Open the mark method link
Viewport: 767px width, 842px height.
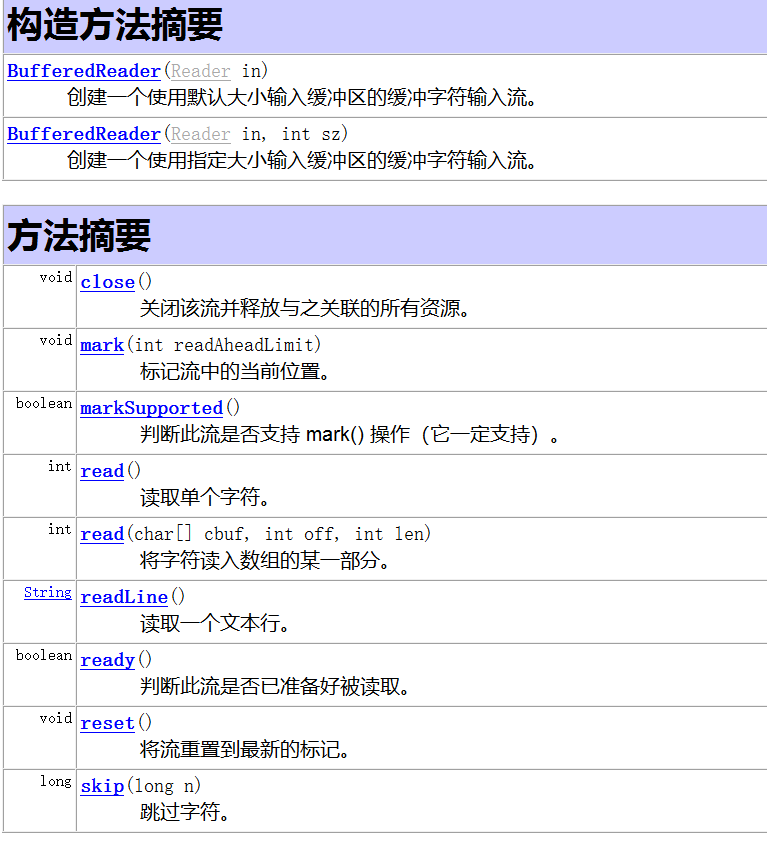pos(102,345)
